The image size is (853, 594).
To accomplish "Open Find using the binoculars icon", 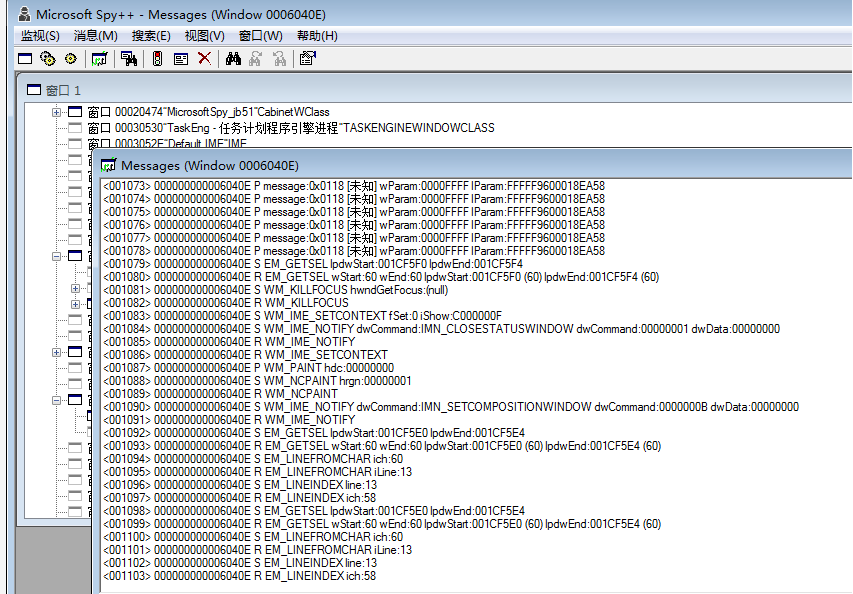I will (x=234, y=58).
